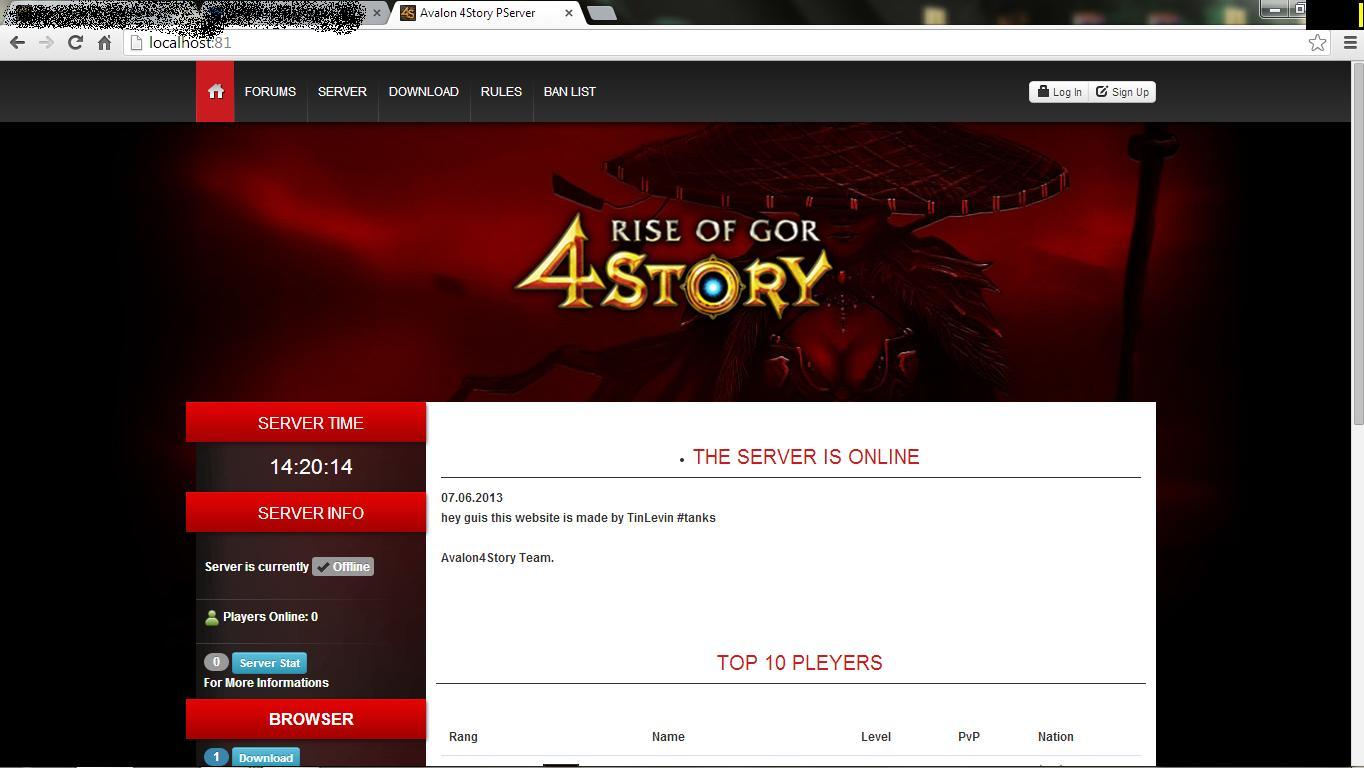This screenshot has height=768, width=1364.
Task: Click the TOP 10 PLEYERS heading
Action: (x=800, y=663)
